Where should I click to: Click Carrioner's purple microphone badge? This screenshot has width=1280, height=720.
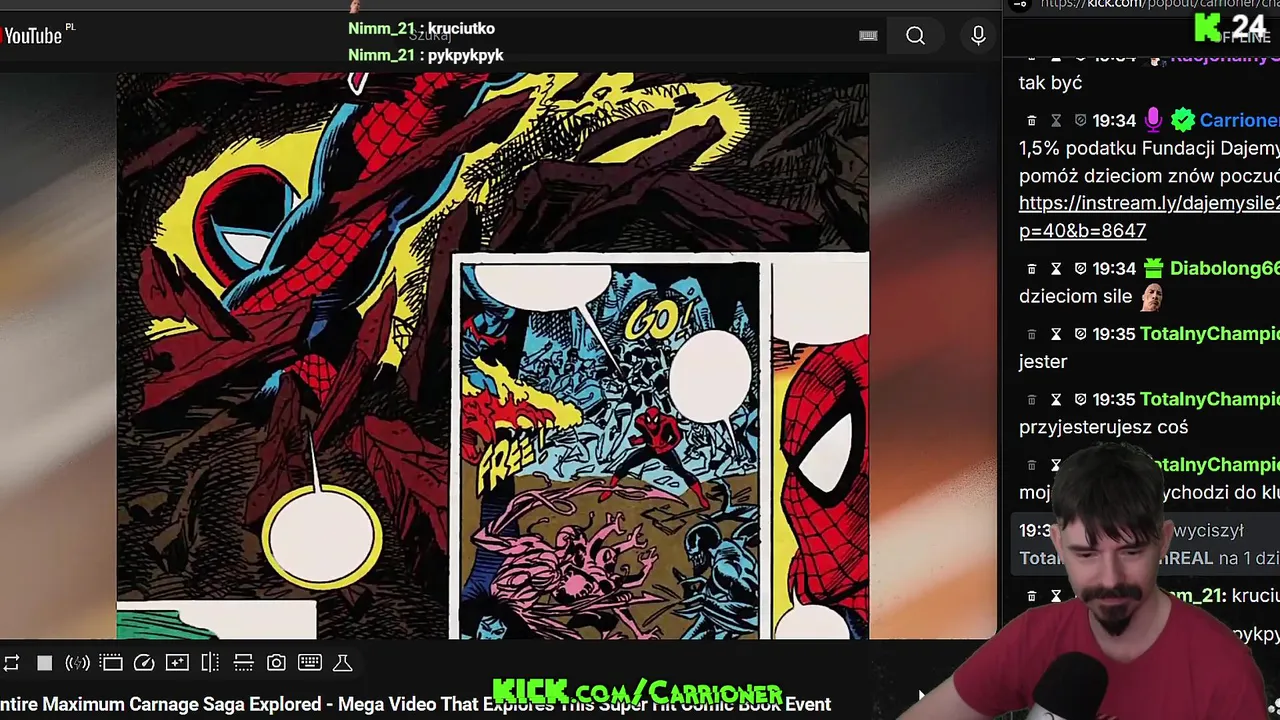(1153, 120)
